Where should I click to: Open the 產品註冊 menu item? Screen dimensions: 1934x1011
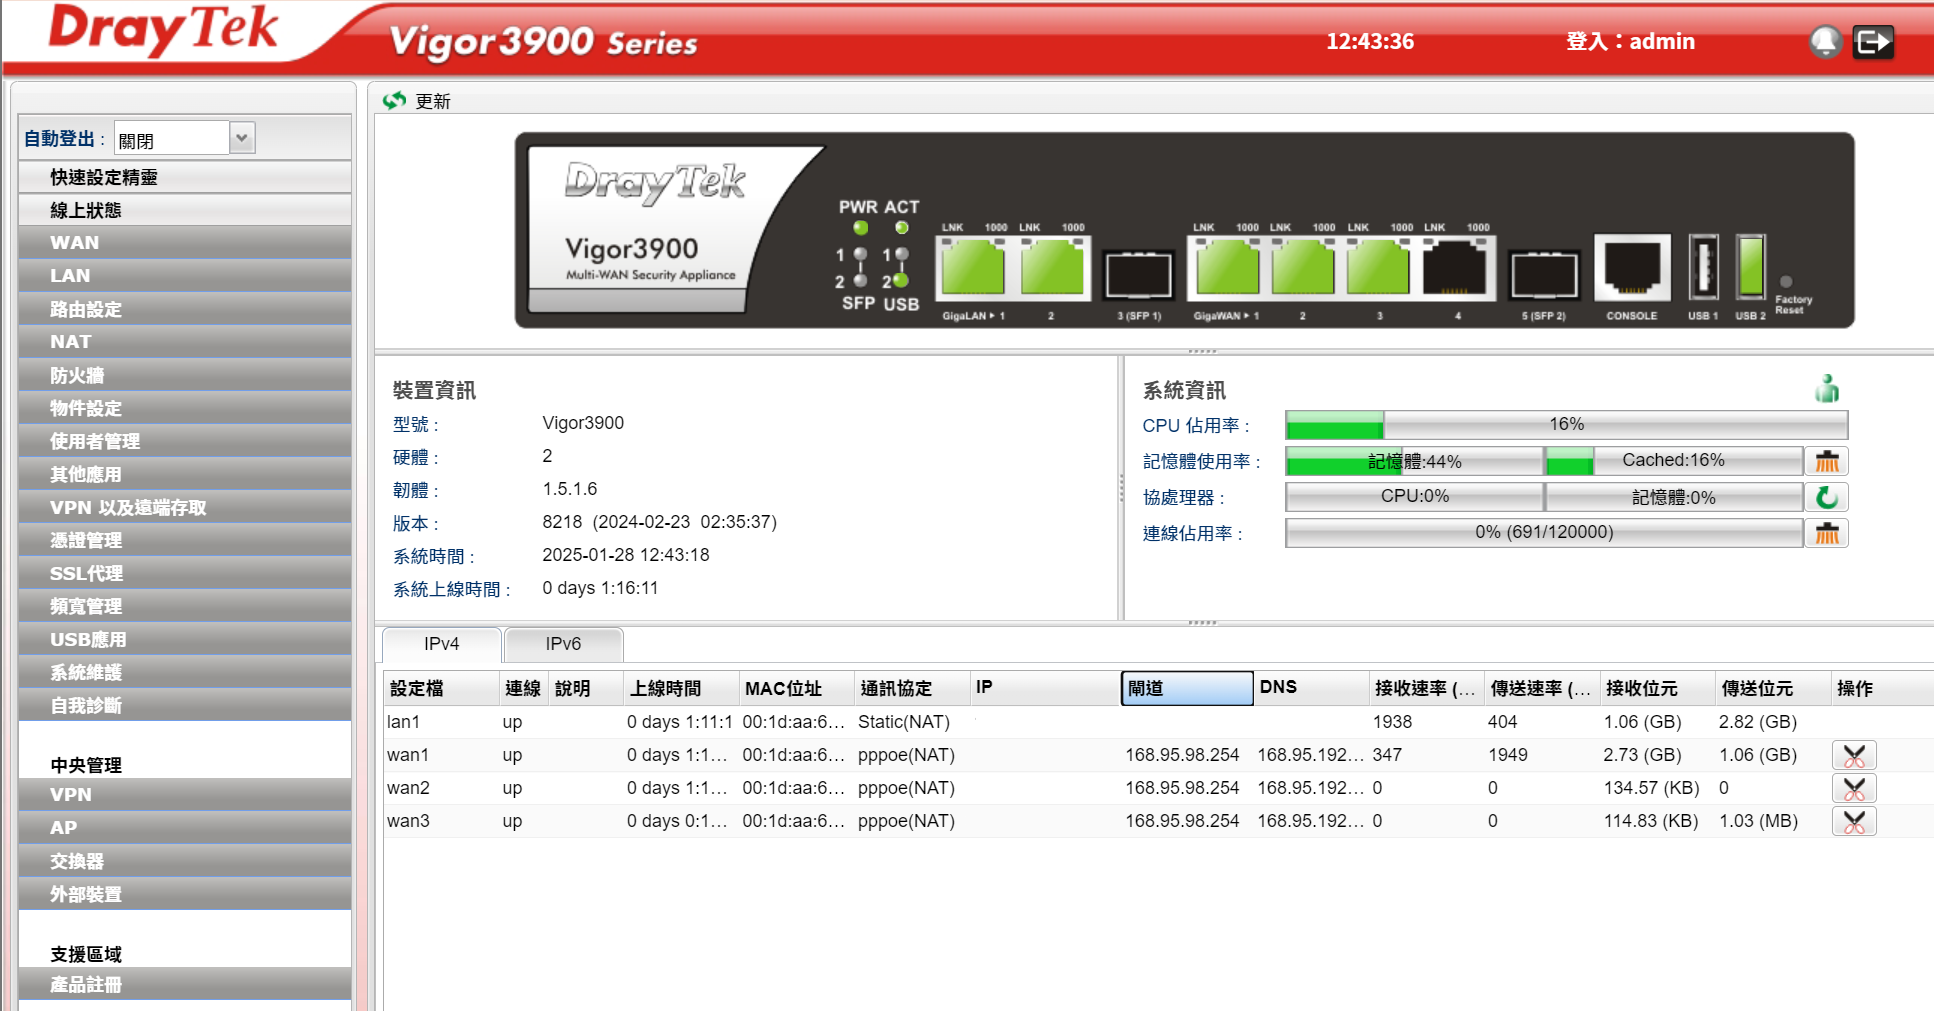tap(184, 983)
